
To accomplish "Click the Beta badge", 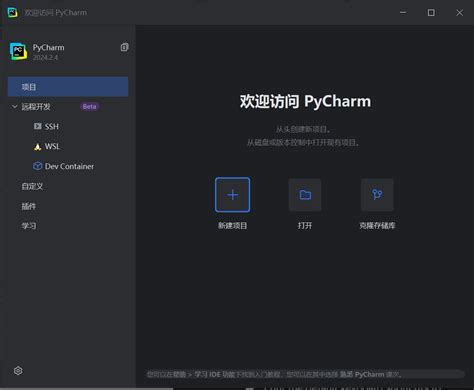I will [89, 107].
